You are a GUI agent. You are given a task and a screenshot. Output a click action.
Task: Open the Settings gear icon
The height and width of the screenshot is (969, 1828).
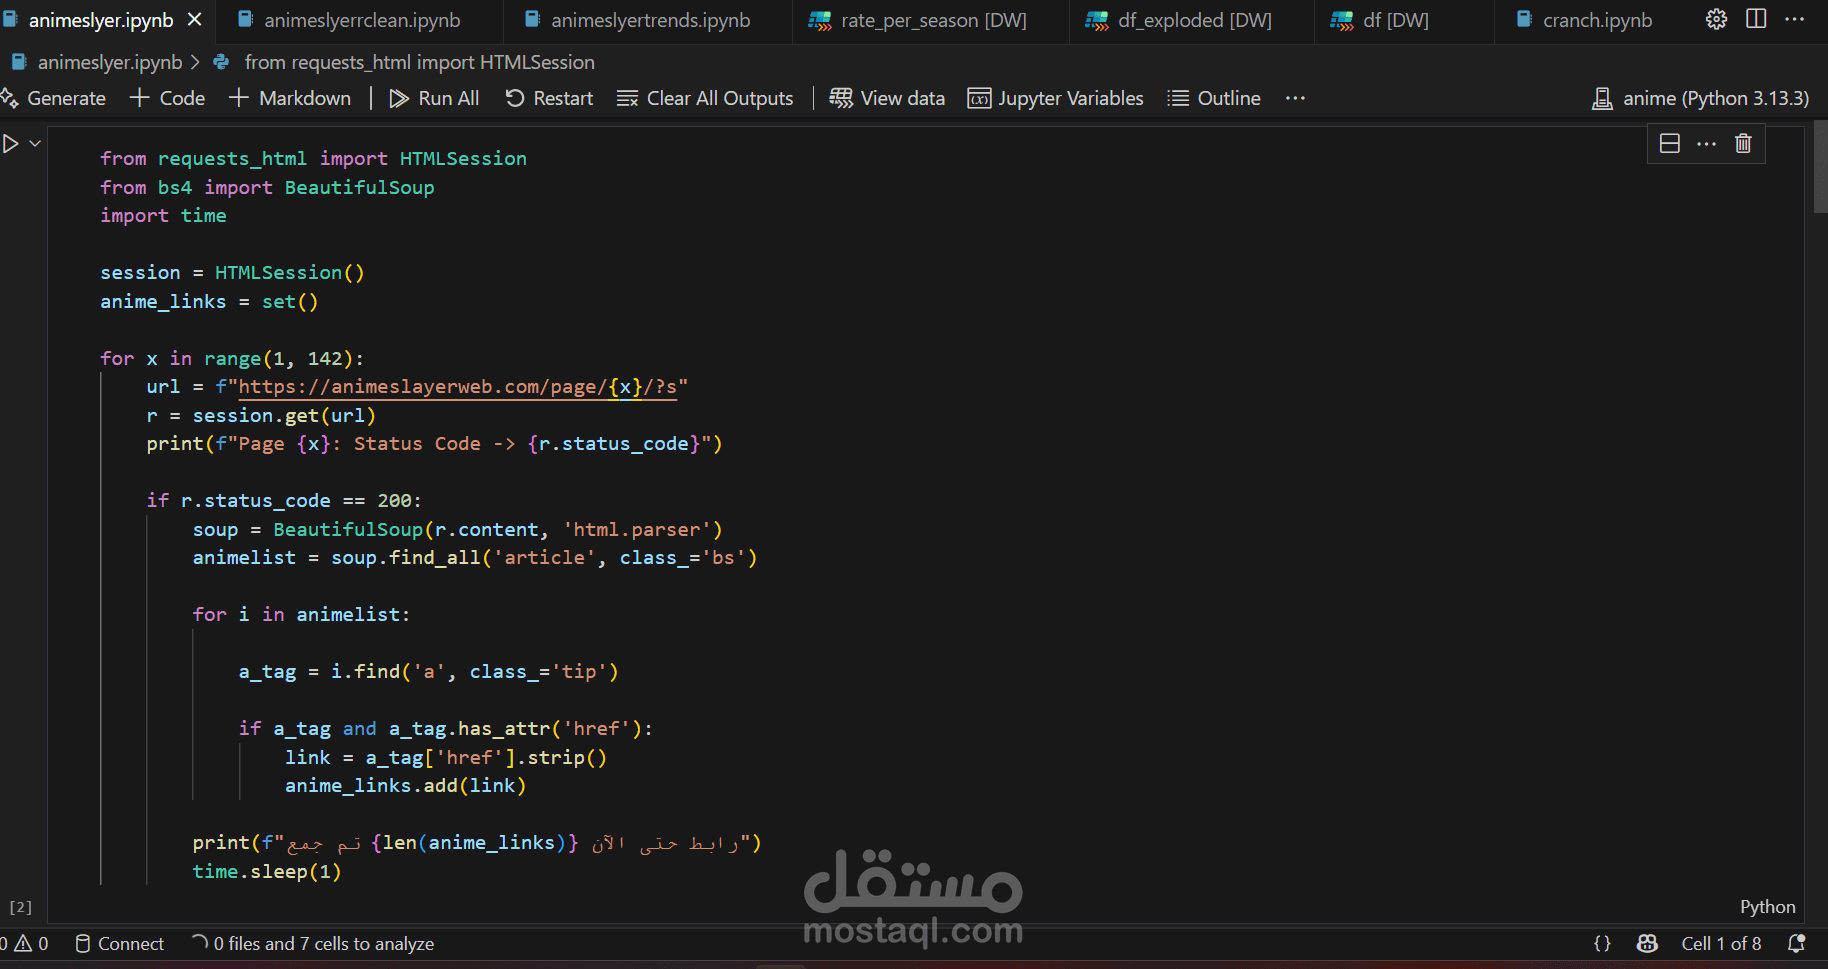click(1716, 19)
